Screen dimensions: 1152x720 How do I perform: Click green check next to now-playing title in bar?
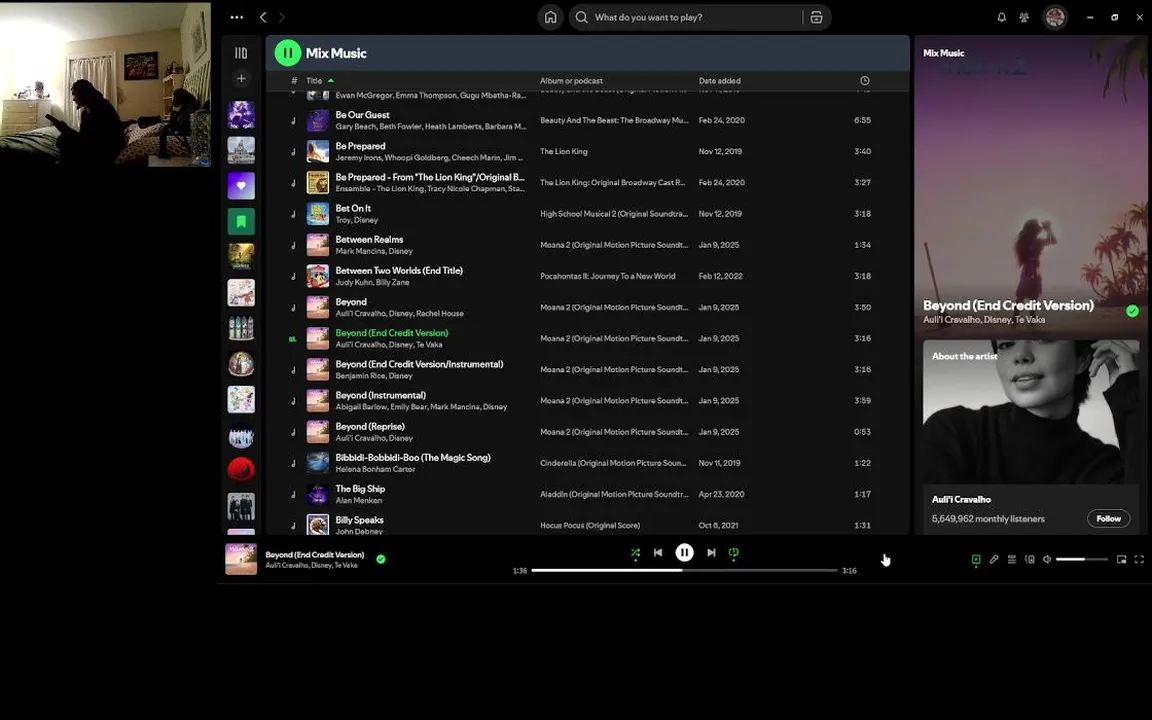coord(381,559)
